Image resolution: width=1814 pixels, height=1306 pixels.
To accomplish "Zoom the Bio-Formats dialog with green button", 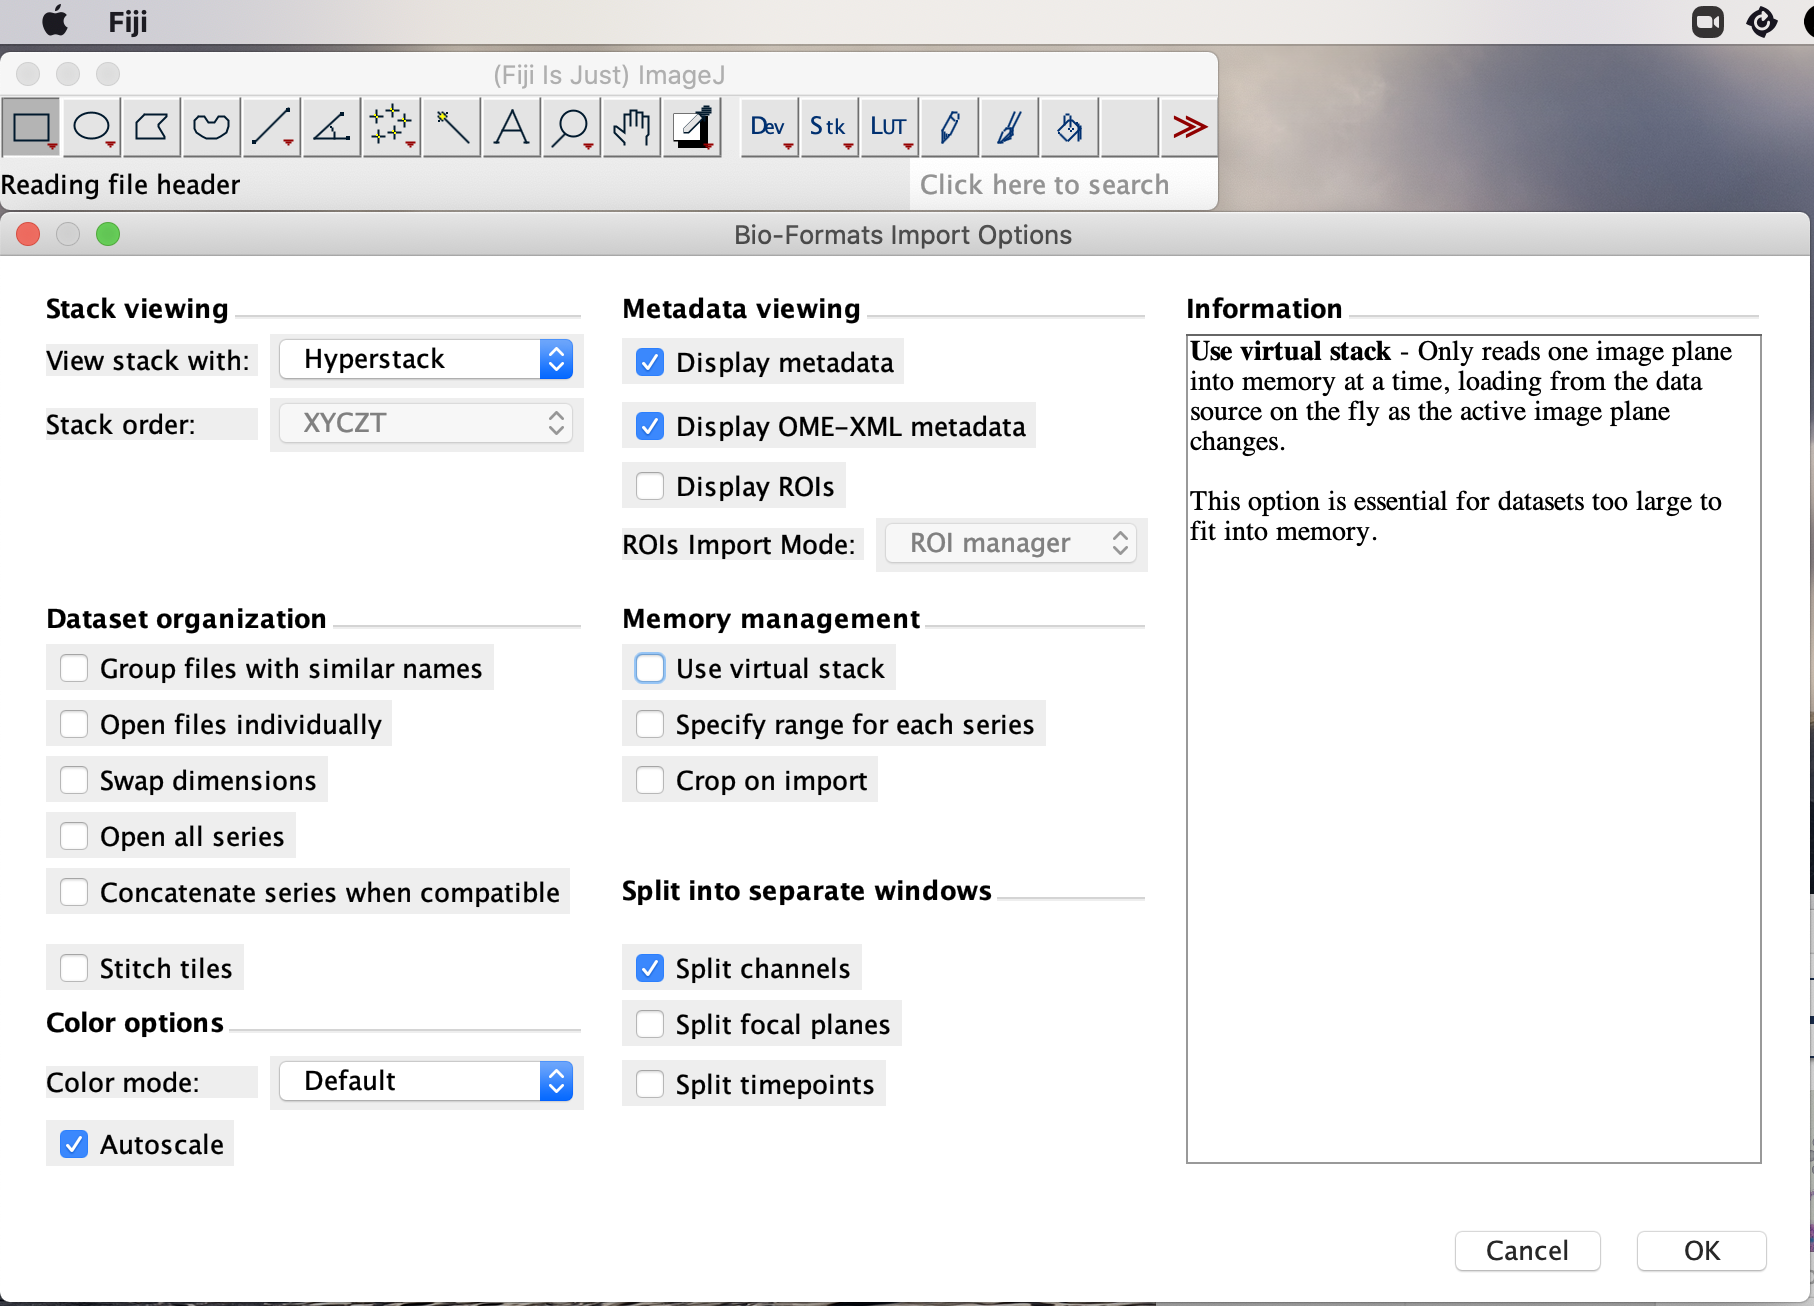I will click(x=108, y=234).
